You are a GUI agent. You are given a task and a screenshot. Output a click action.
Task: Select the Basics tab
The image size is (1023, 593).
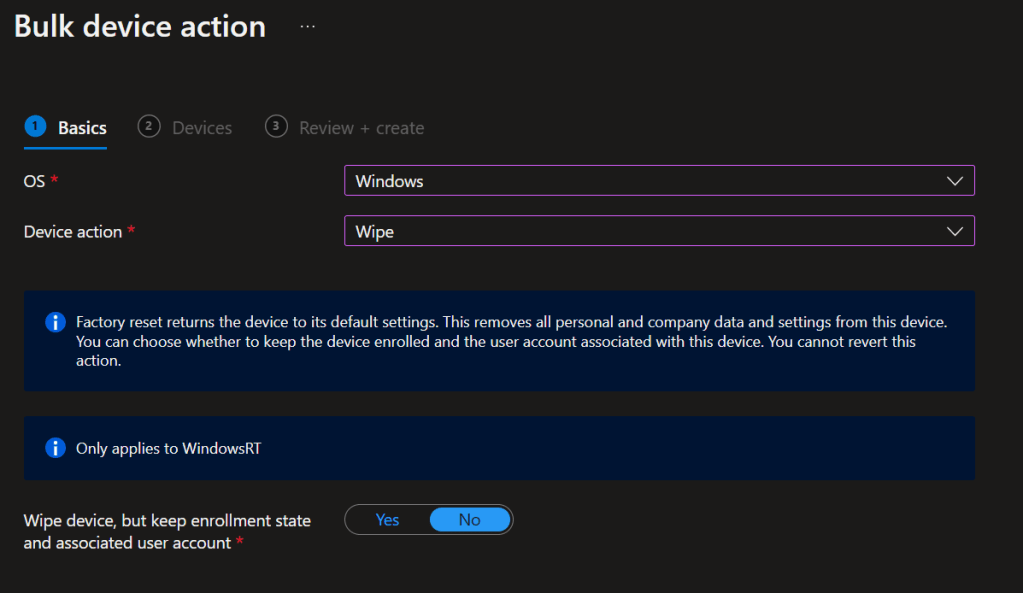tap(81, 127)
